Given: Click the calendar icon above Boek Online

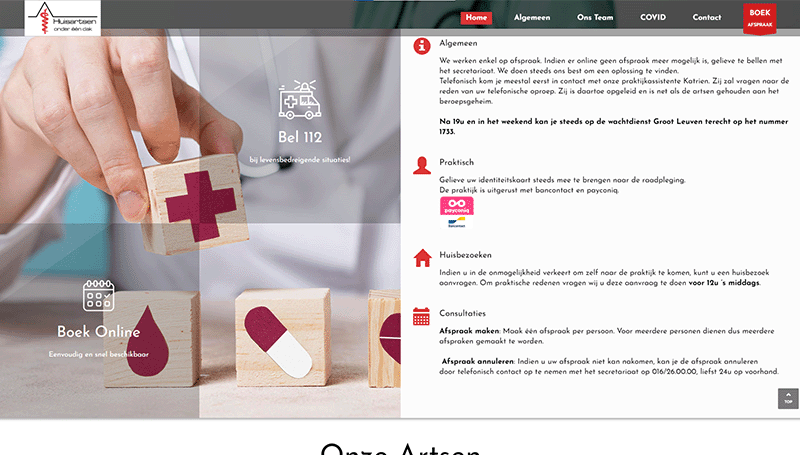Looking at the screenshot, I should pyautogui.click(x=98, y=295).
